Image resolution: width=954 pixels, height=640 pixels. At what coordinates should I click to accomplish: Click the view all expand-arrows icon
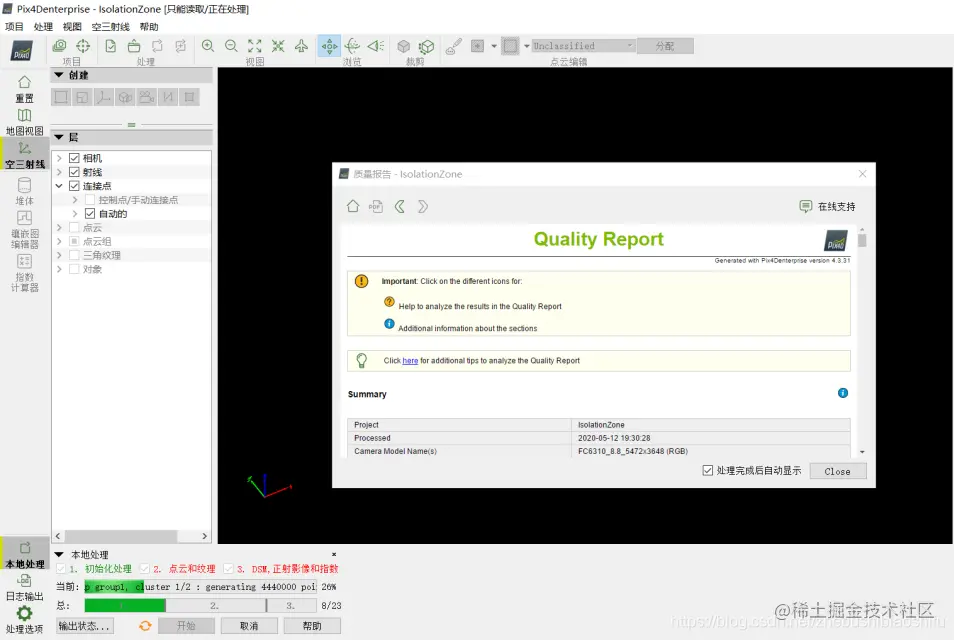pyautogui.click(x=255, y=46)
